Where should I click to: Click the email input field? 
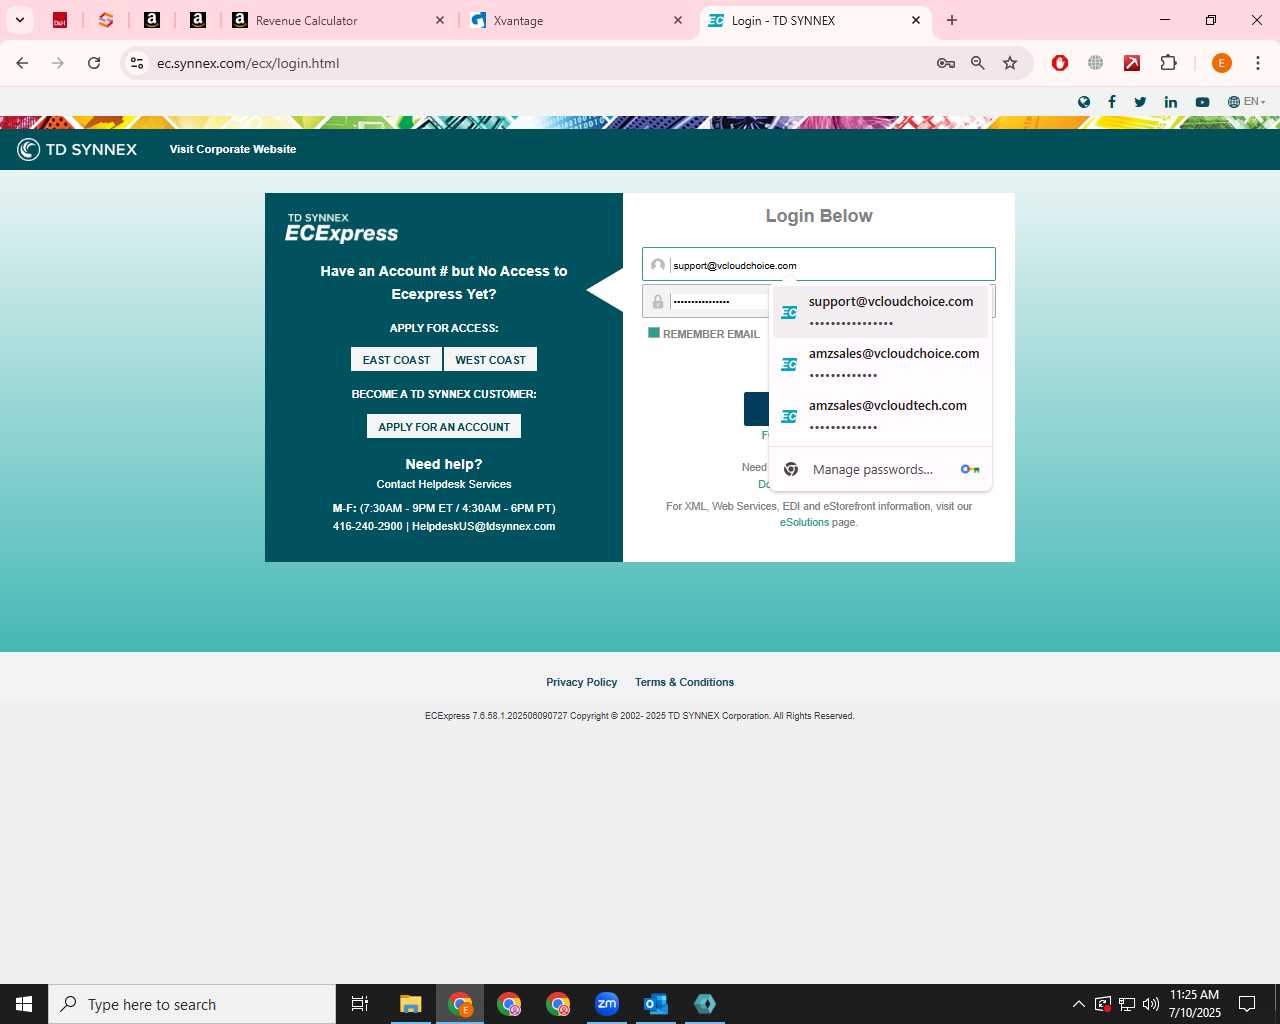click(819, 265)
